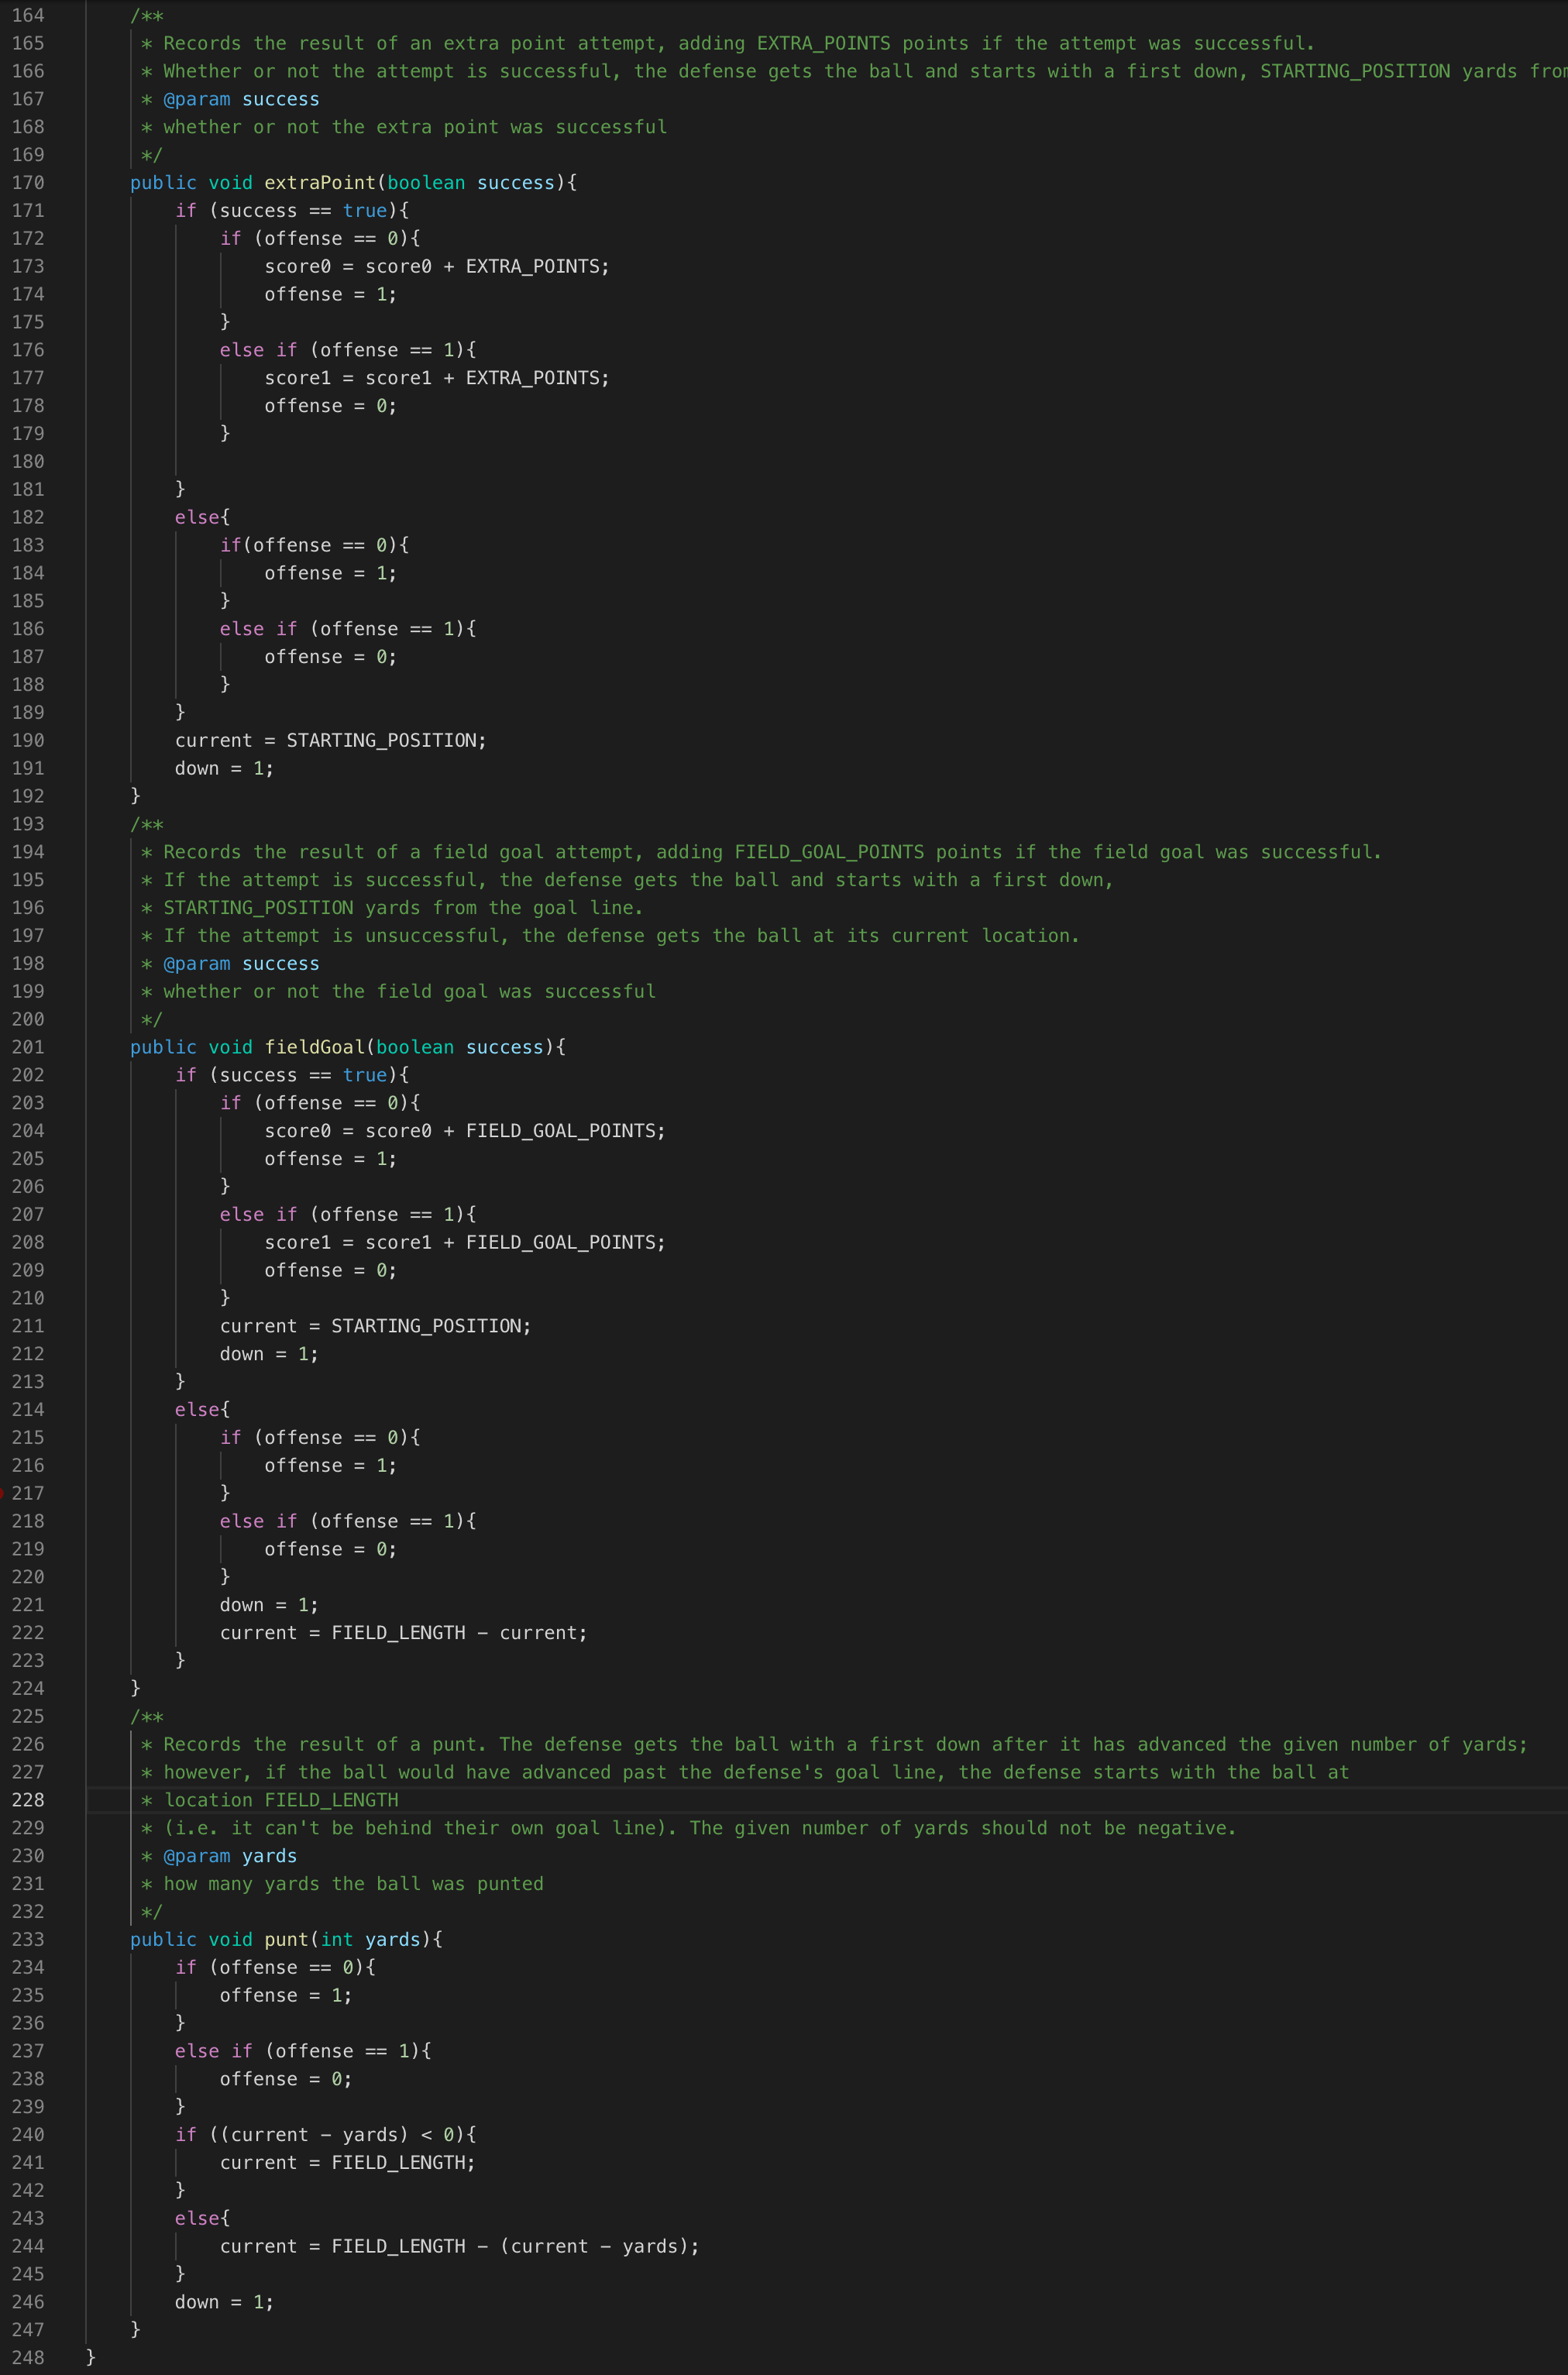Screen dimensions: 1568x2375
Task: Click the int keyword in punt signature
Action: tap(337, 1939)
